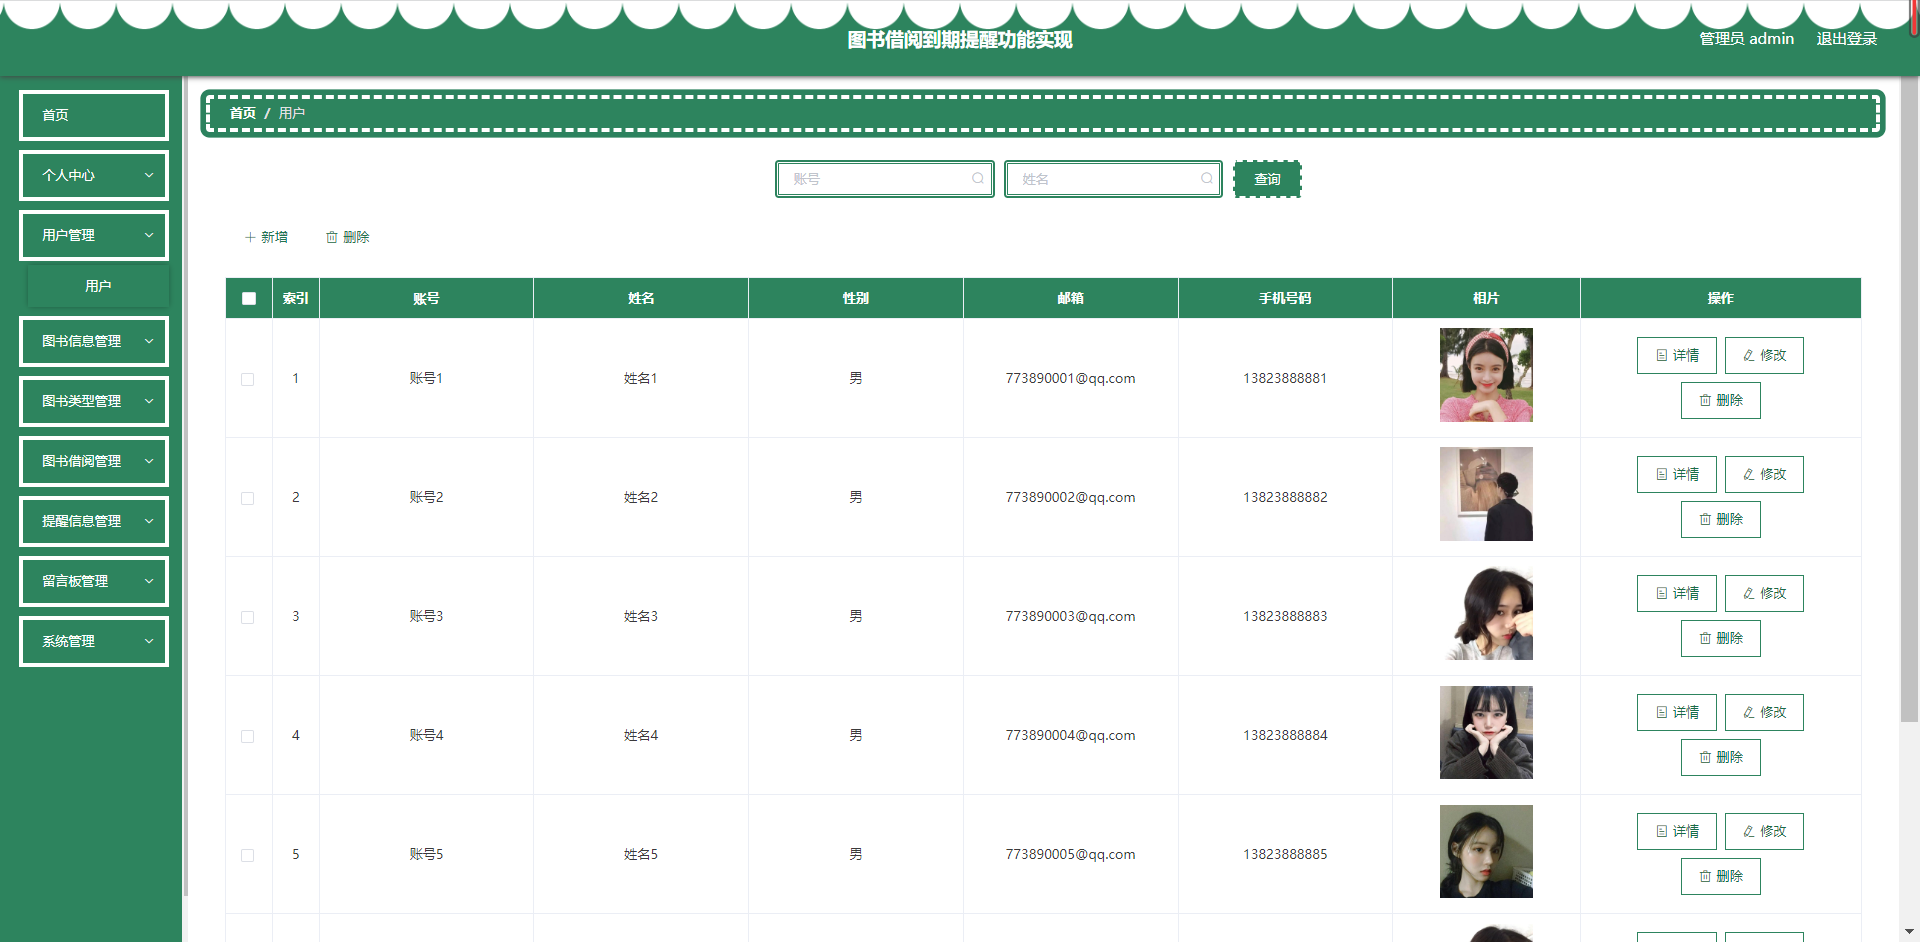Edit 账号1 with 修改 button

click(x=1764, y=355)
